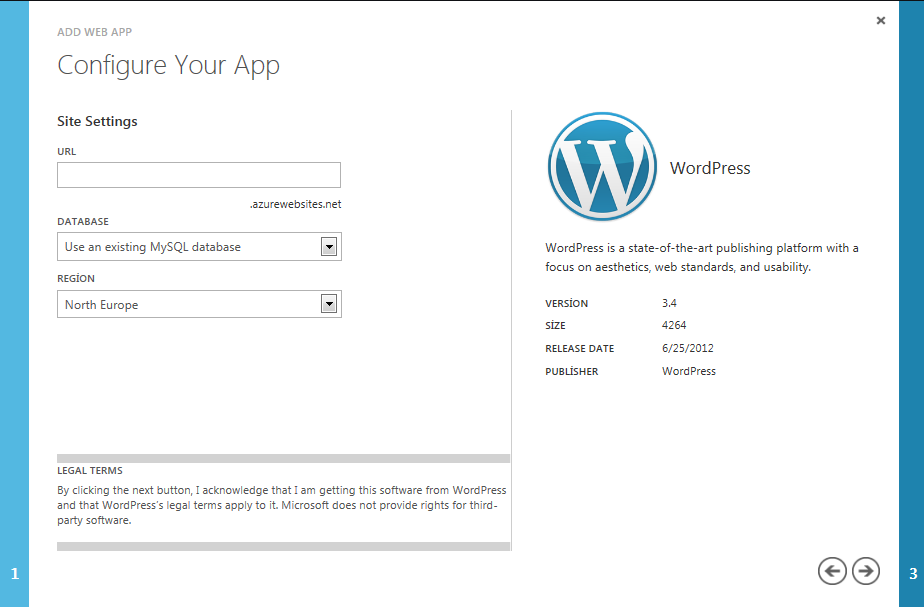Image resolution: width=924 pixels, height=607 pixels.
Task: Click the PUBLISHER label
Action: pos(572,371)
